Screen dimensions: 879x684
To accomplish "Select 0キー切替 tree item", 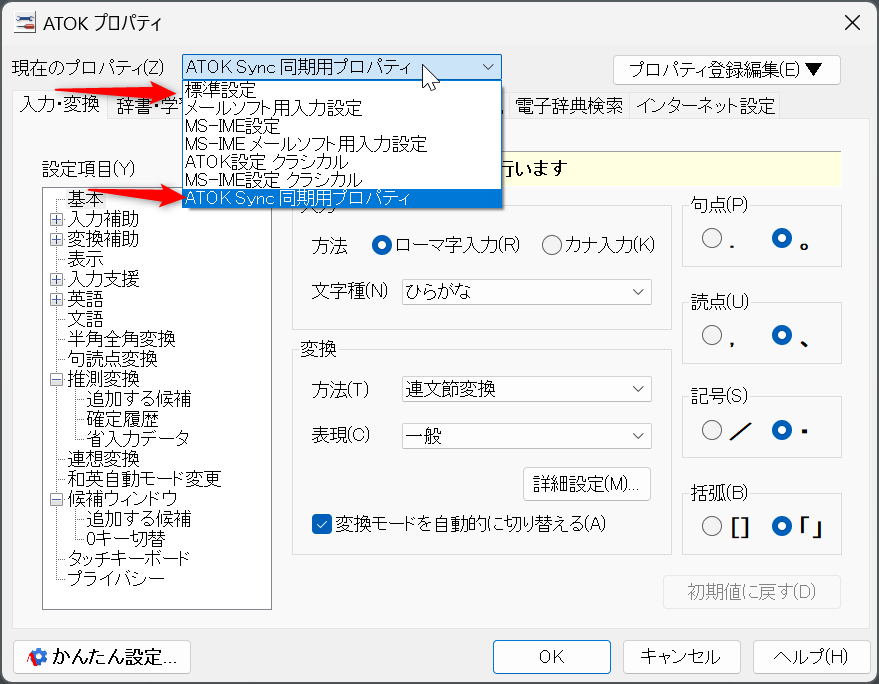I will [126, 539].
